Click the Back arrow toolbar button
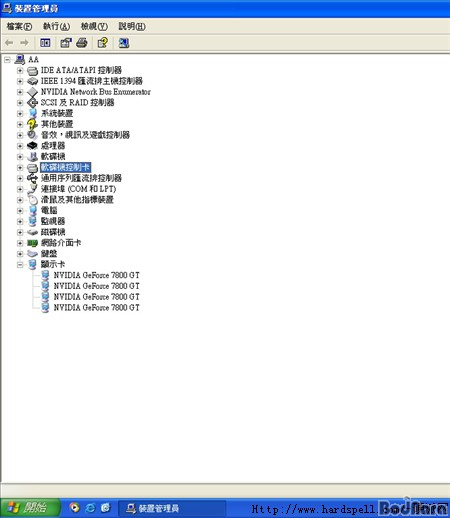This screenshot has width=450, height=518. pyautogui.click(x=9, y=43)
